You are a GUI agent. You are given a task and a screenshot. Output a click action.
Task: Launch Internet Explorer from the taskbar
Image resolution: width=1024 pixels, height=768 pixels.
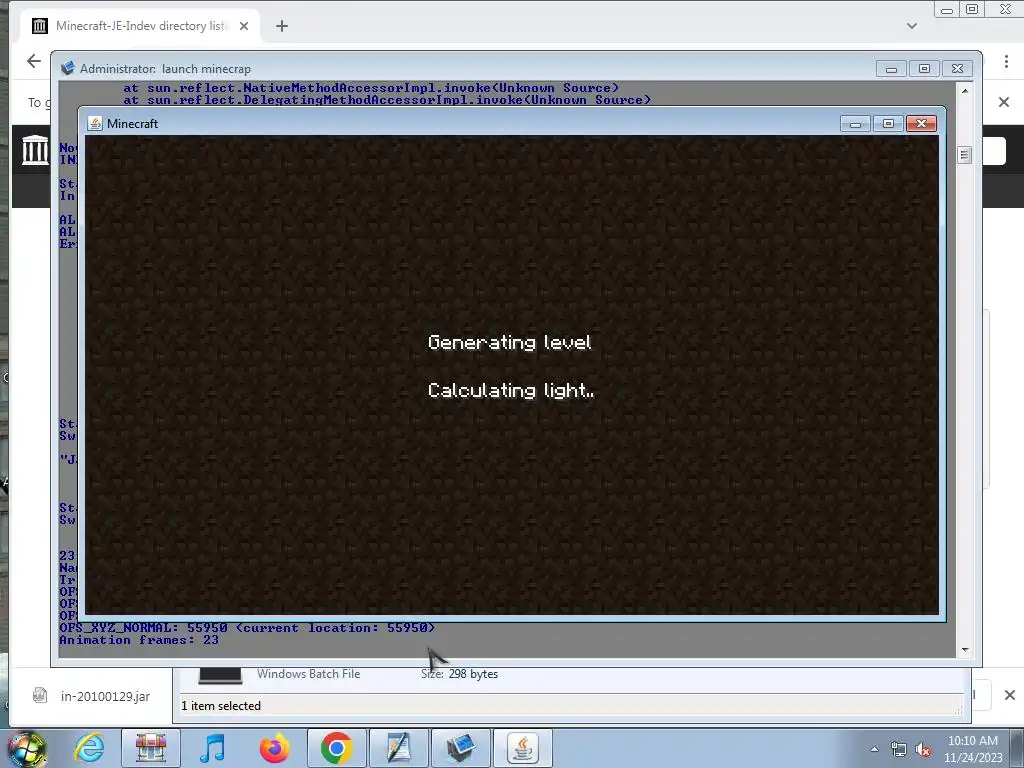click(89, 748)
